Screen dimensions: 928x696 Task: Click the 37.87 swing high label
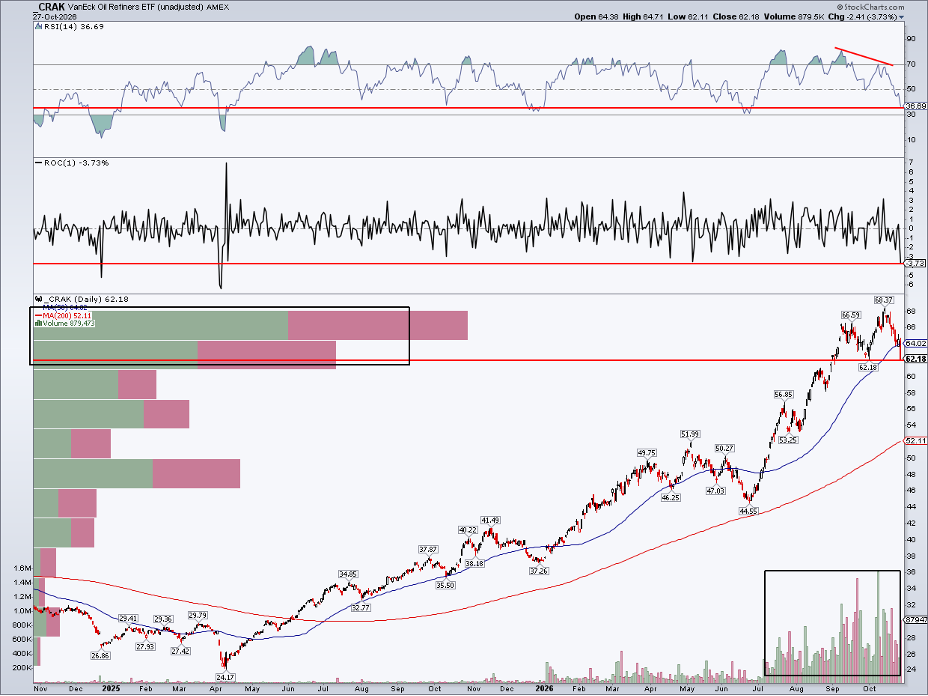428,550
